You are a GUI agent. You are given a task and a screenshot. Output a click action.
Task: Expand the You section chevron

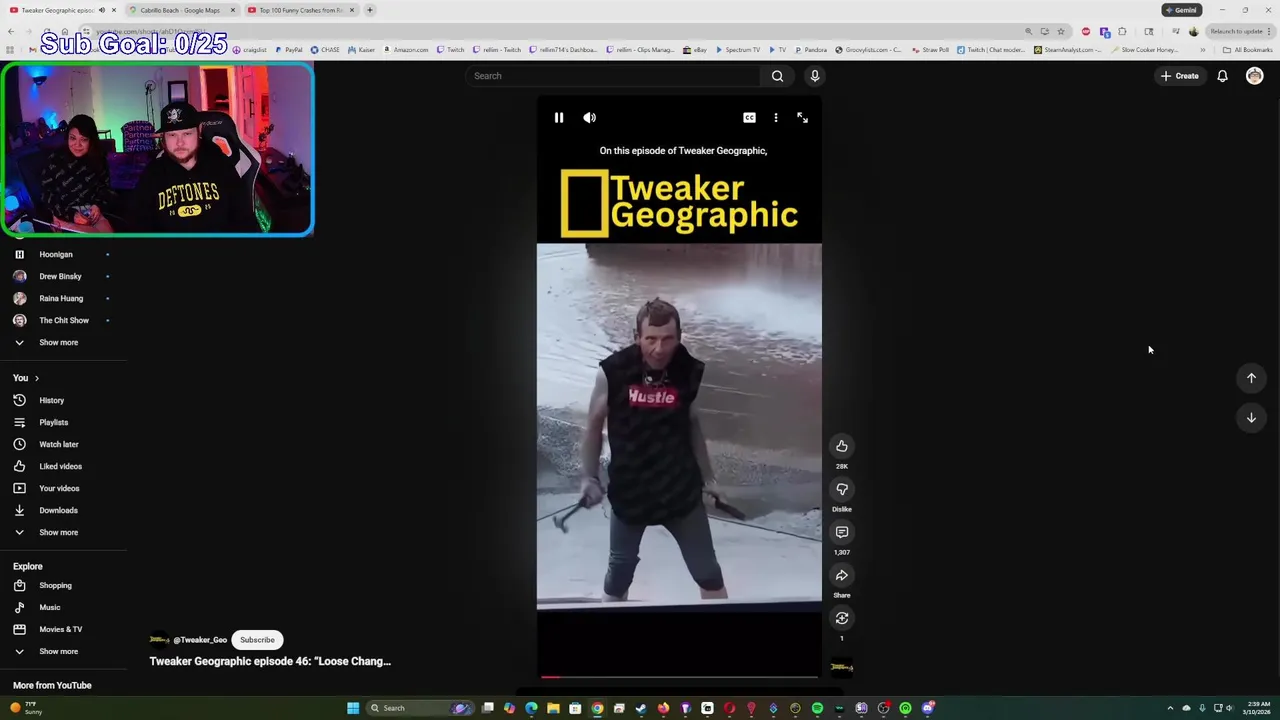click(37, 378)
